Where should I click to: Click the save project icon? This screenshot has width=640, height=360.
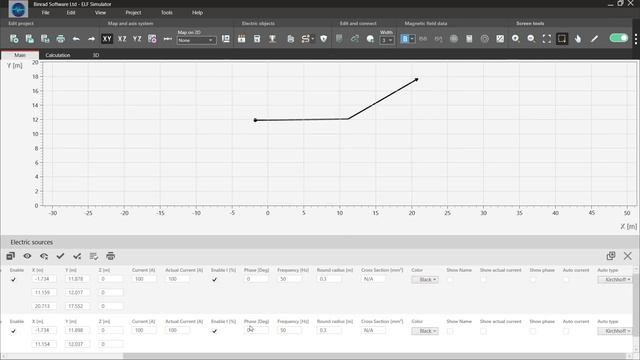coord(45,39)
